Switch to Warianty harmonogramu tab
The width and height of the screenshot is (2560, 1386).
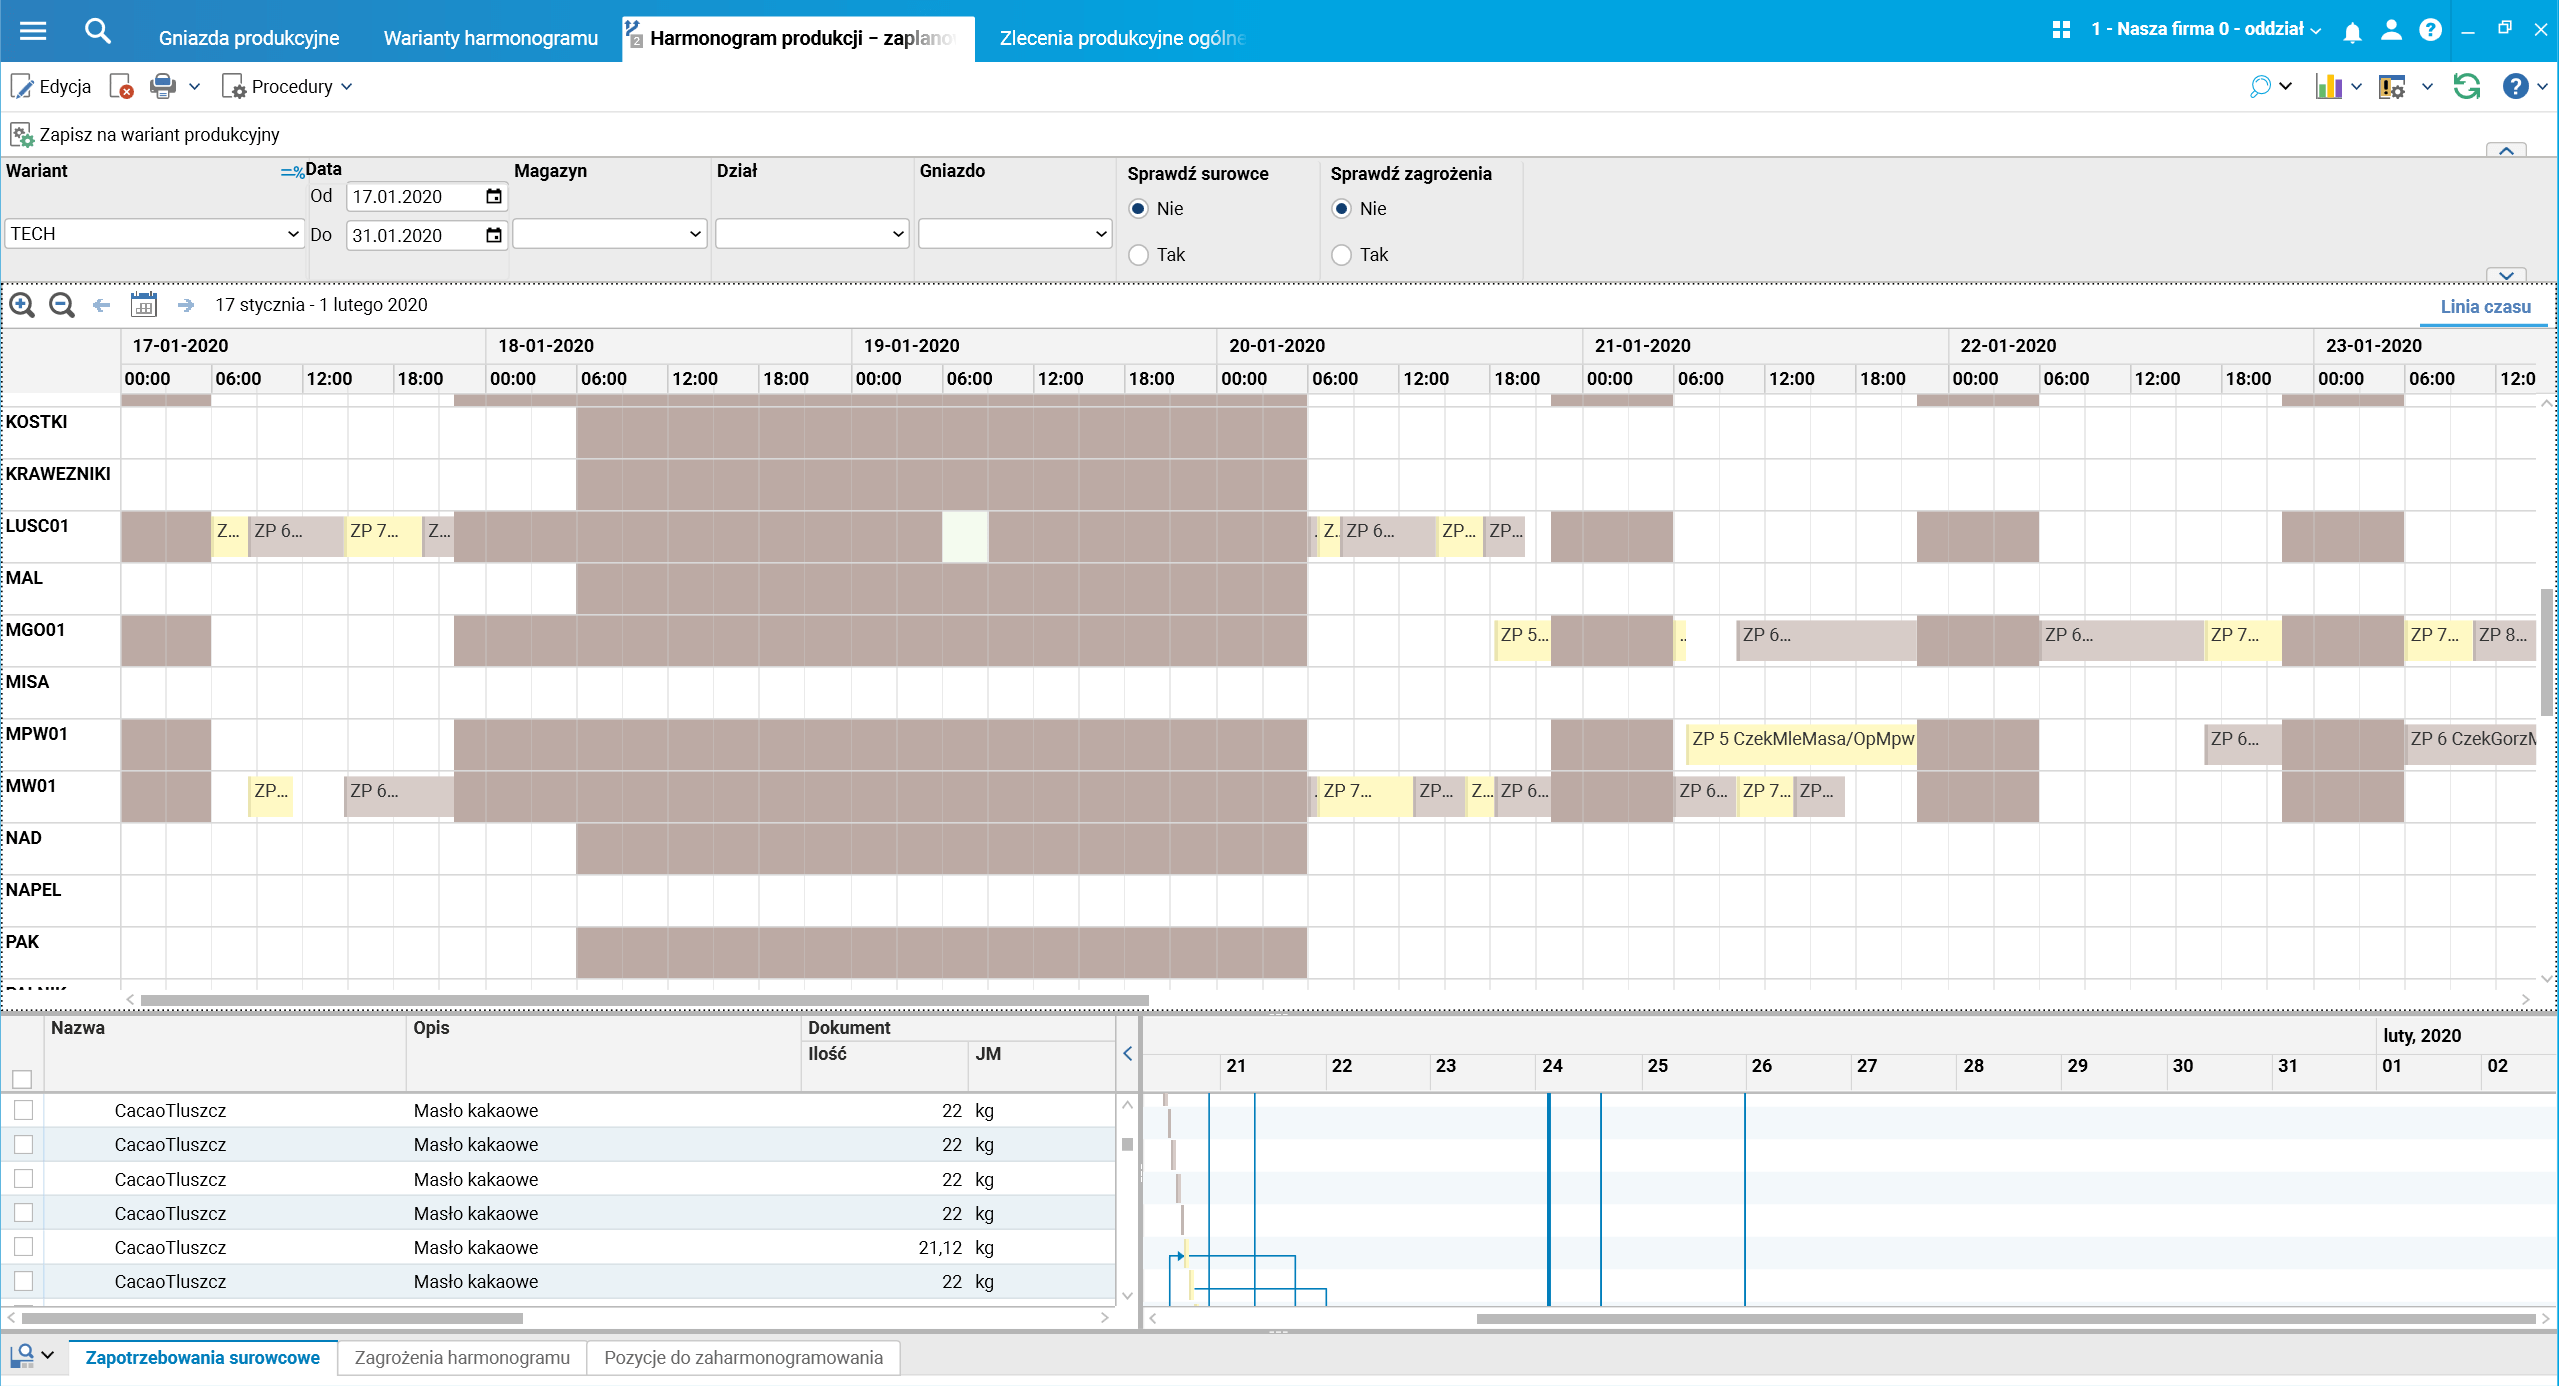tap(490, 38)
